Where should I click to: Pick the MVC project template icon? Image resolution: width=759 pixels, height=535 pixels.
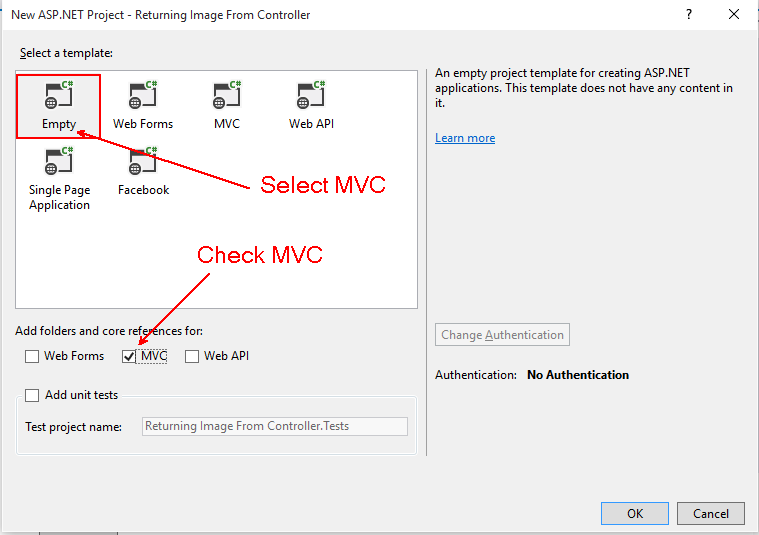pyautogui.click(x=227, y=96)
